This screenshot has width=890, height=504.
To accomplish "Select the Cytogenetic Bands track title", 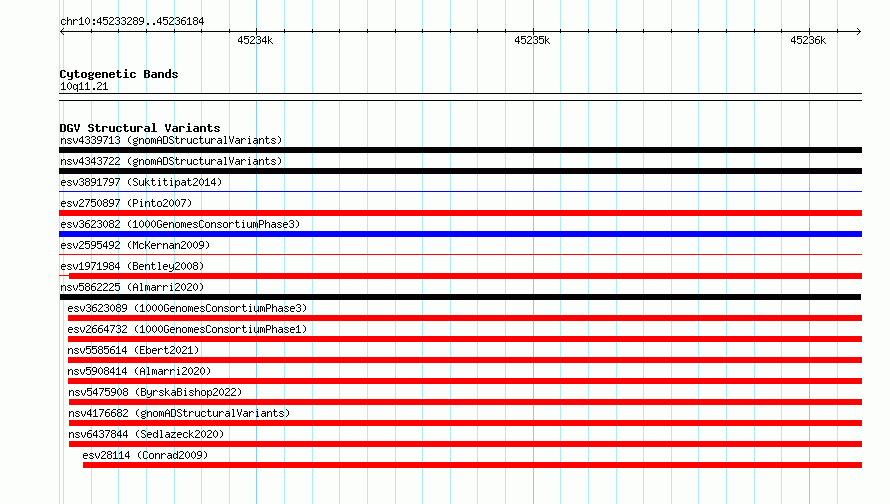I will pyautogui.click(x=119, y=74).
